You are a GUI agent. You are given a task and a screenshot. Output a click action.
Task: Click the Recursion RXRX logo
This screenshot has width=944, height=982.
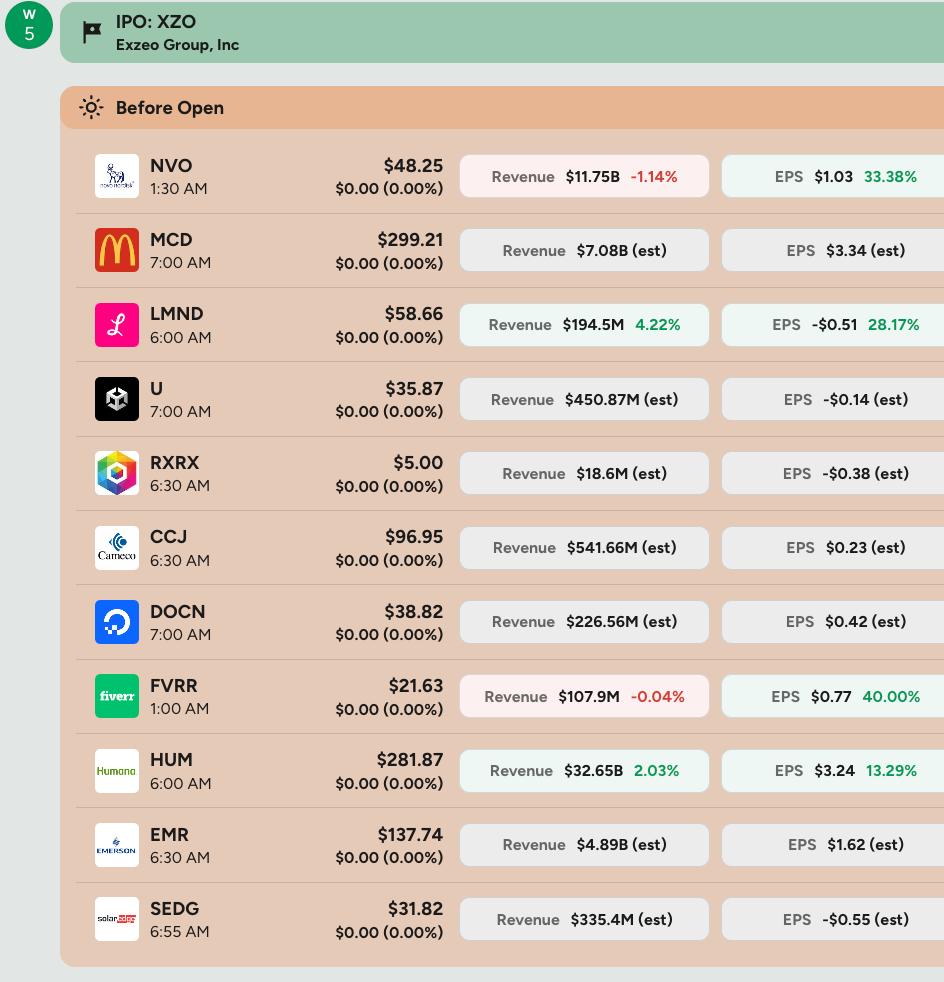coord(117,473)
